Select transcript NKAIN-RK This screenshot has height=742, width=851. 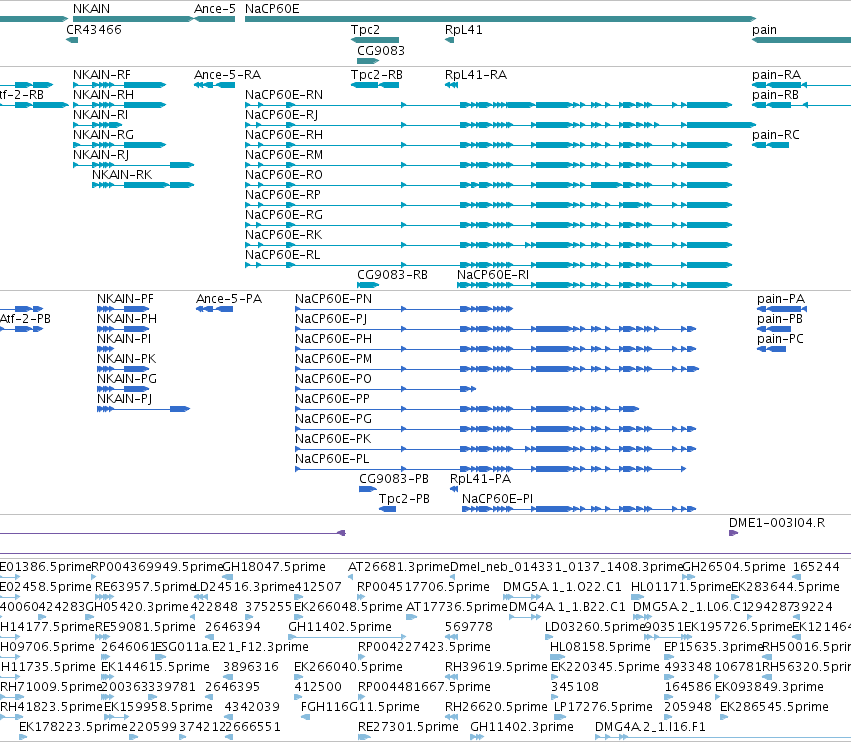[x=122, y=175]
